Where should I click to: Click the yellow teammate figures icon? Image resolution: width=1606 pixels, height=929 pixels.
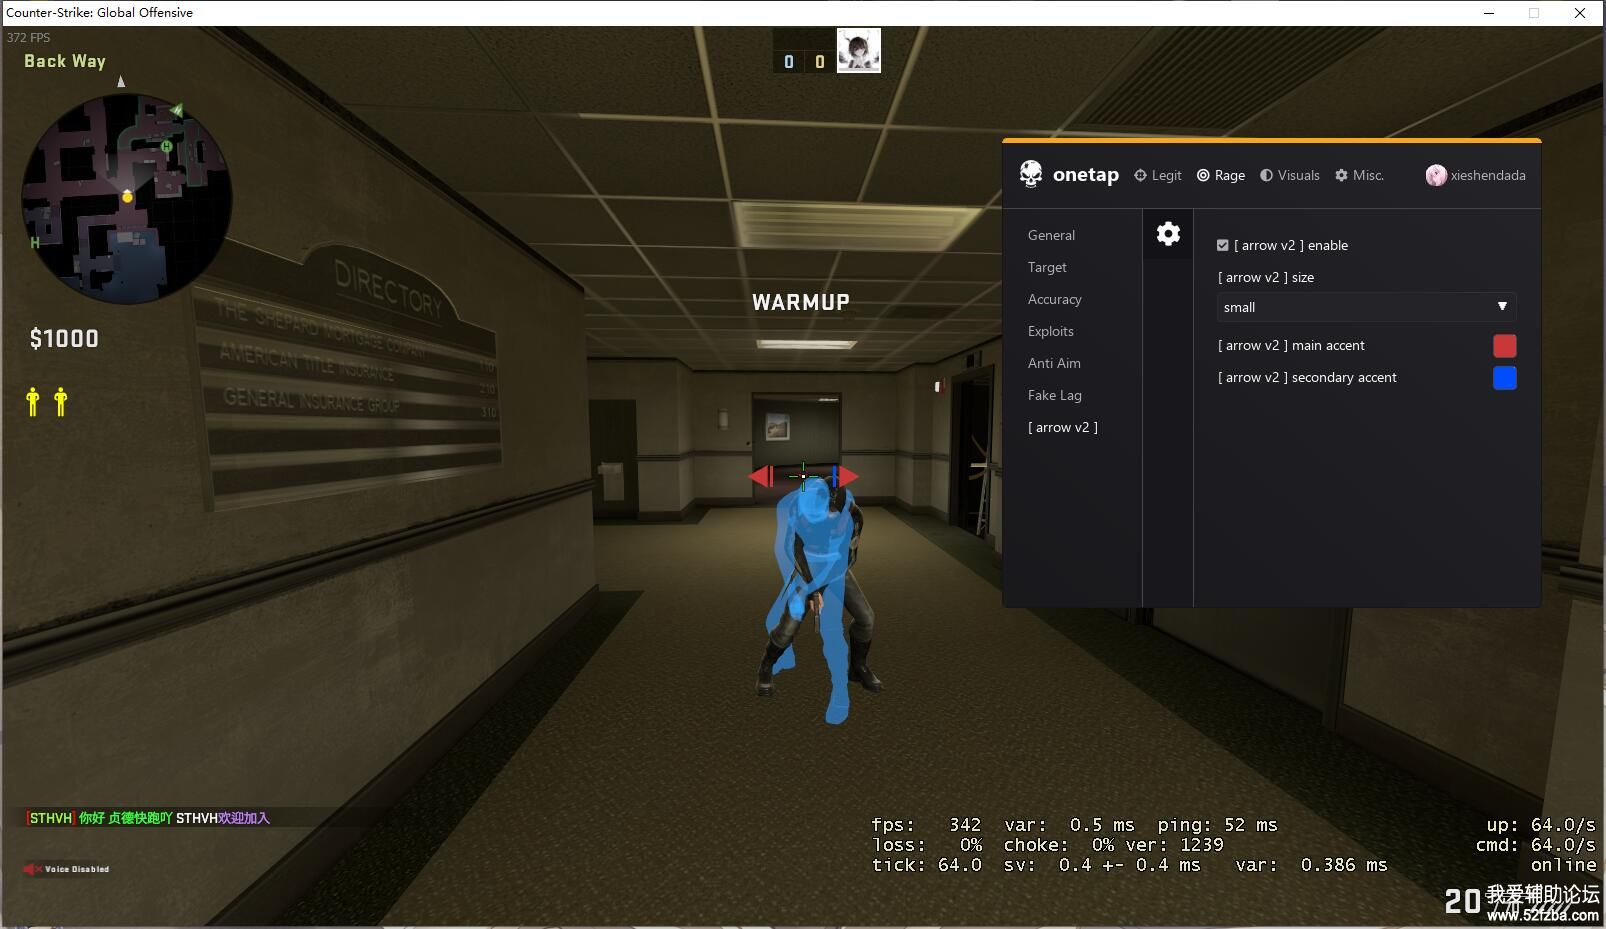[x=46, y=401]
